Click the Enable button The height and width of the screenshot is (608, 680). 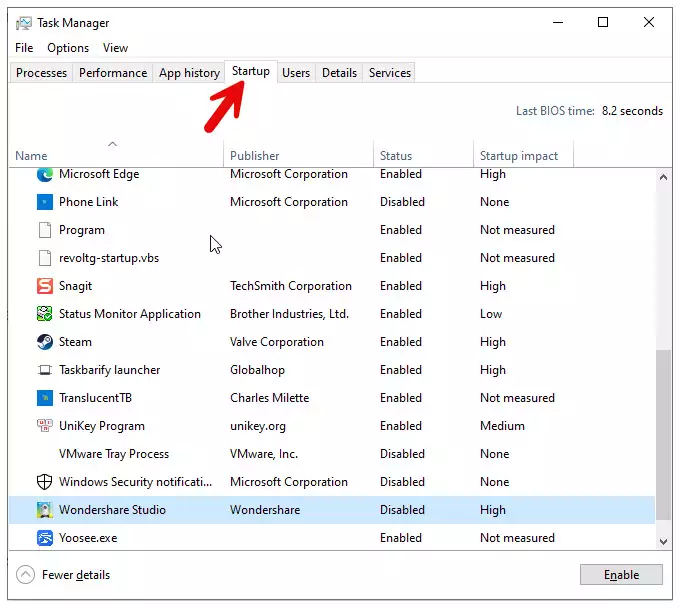click(621, 575)
